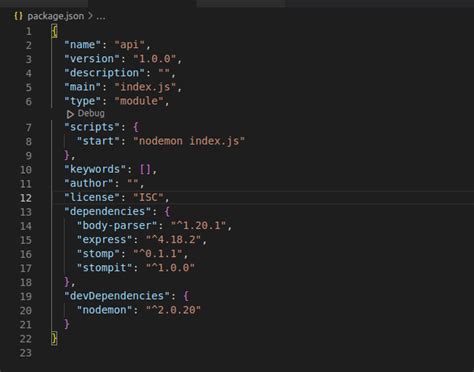Click the JSON braces icon in breadcrumb
The width and height of the screenshot is (474, 372).
click(18, 16)
